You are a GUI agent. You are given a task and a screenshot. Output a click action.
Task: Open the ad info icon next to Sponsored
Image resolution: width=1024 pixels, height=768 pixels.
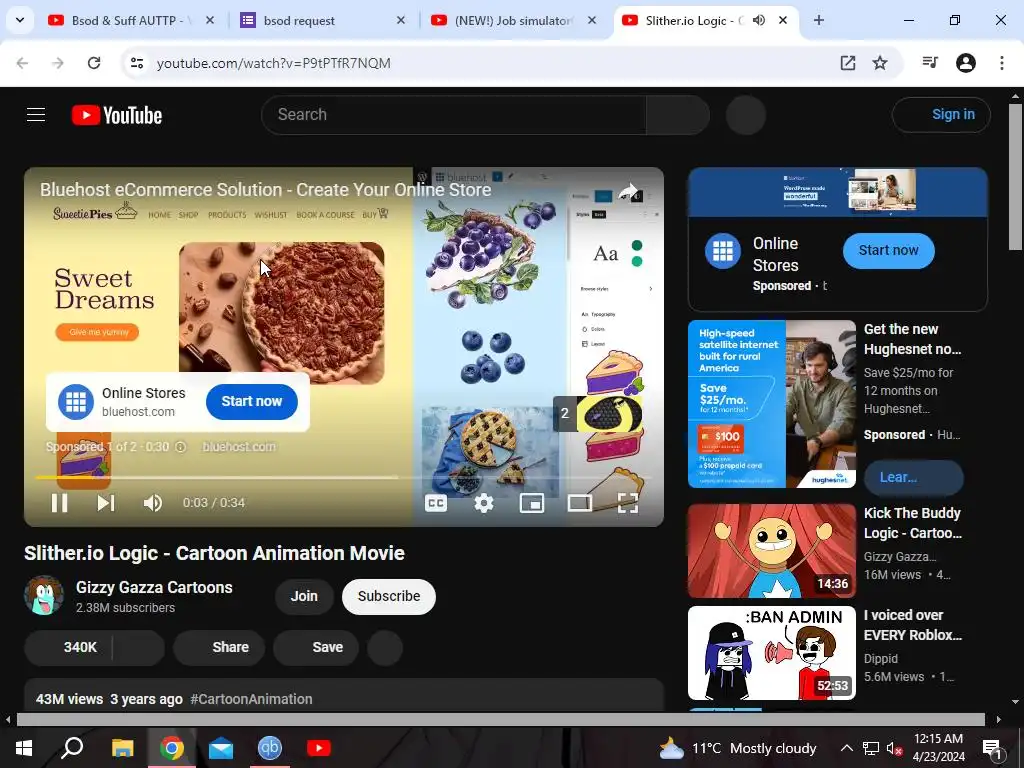181,447
